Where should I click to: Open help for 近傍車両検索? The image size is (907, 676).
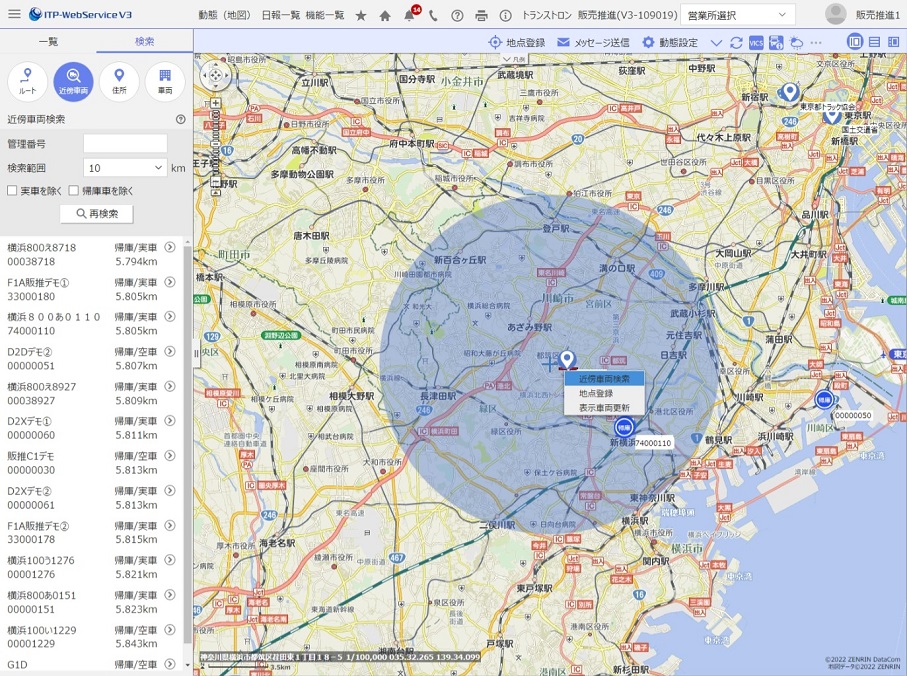click(180, 120)
